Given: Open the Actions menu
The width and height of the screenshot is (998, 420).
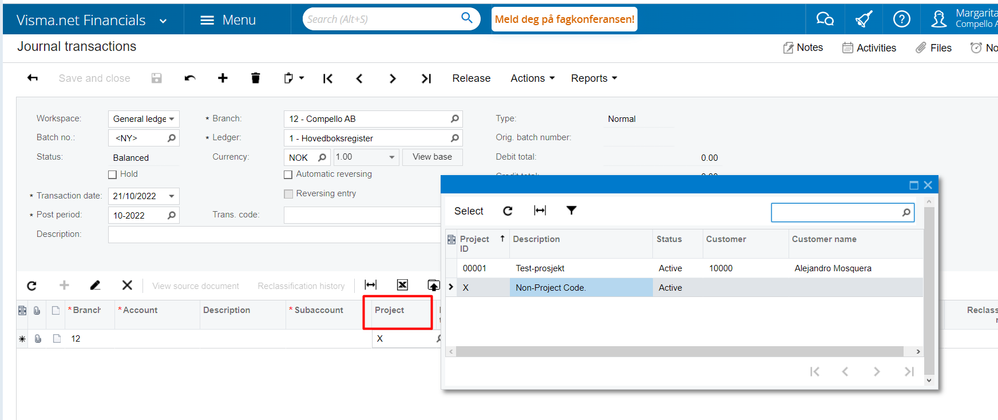Looking at the screenshot, I should (533, 78).
